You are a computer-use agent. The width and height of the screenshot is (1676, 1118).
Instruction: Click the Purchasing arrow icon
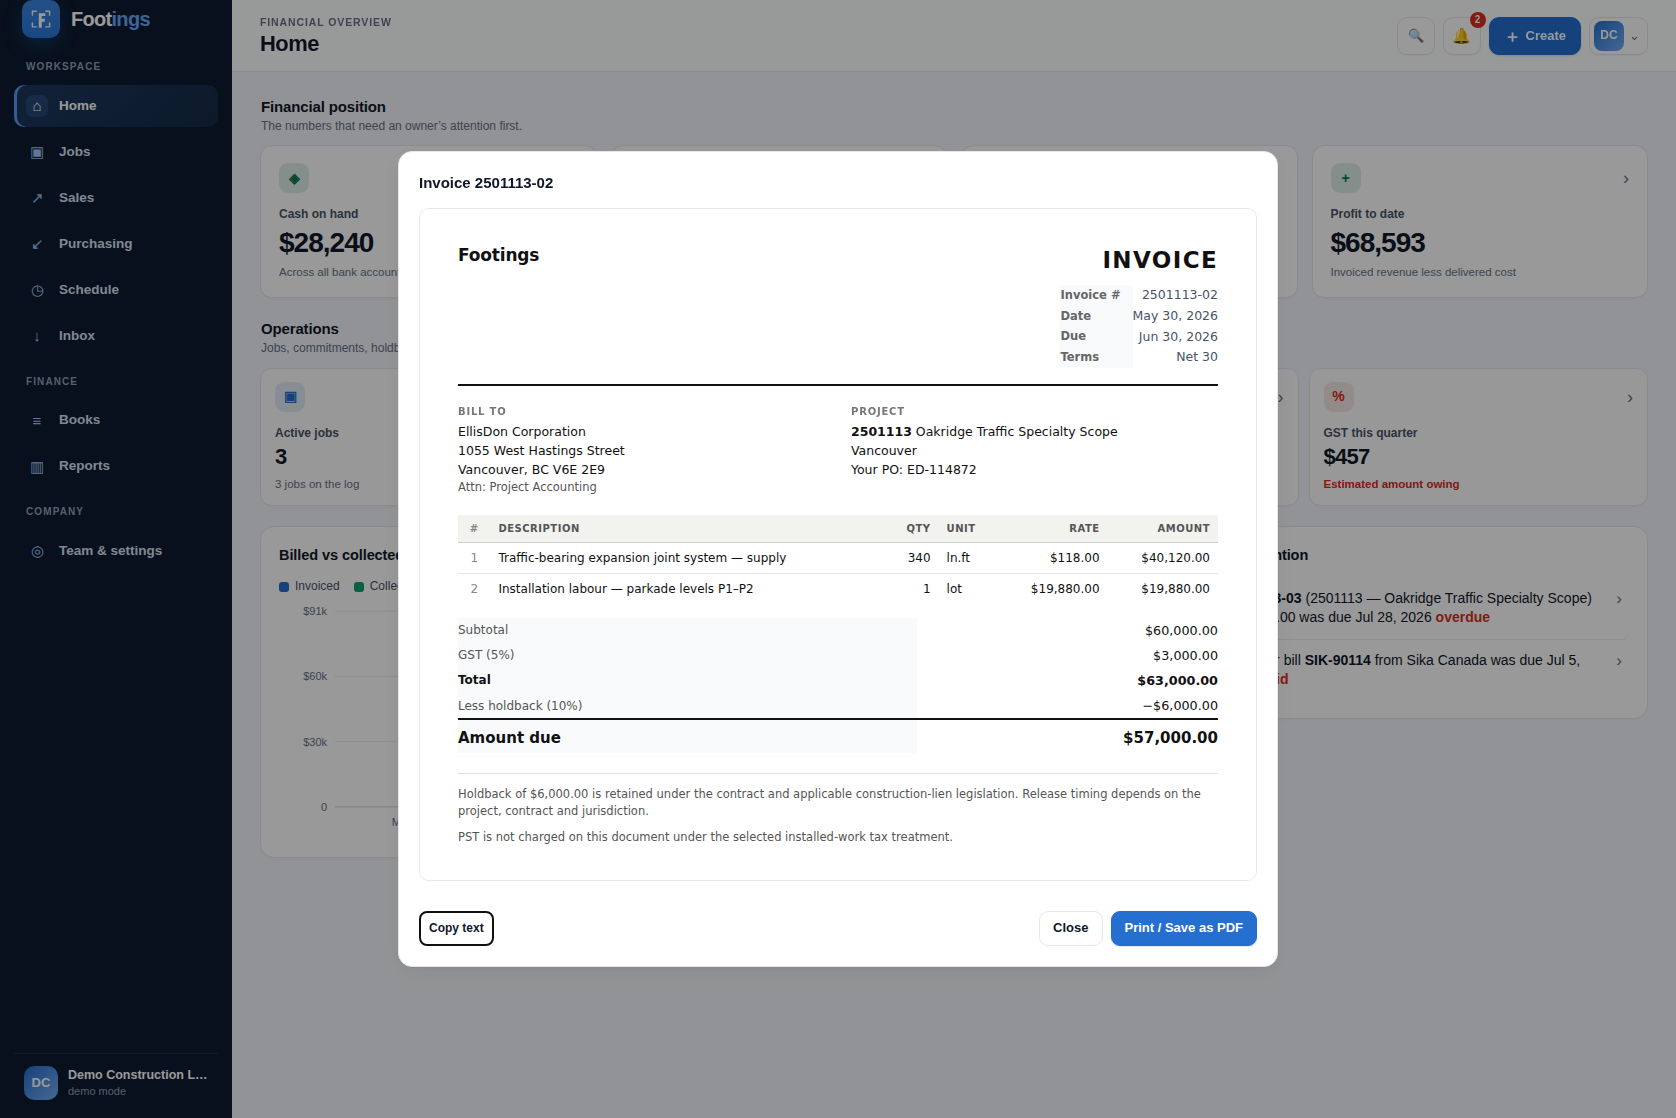click(x=37, y=244)
